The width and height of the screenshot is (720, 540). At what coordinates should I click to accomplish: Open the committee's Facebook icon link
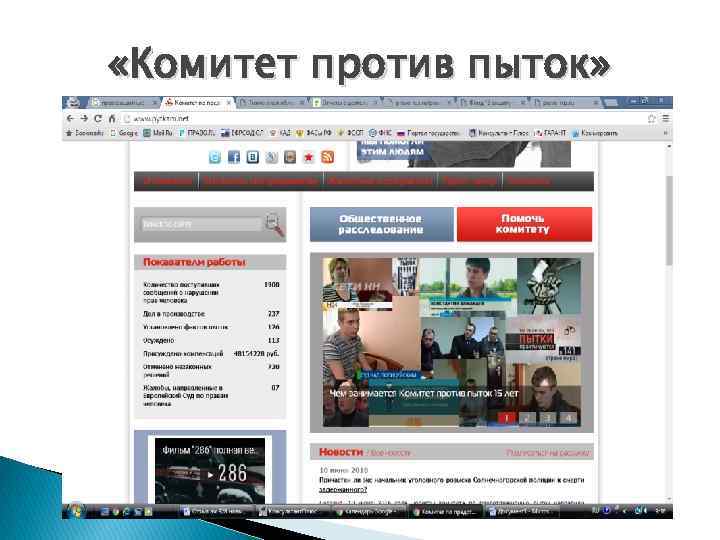(234, 158)
